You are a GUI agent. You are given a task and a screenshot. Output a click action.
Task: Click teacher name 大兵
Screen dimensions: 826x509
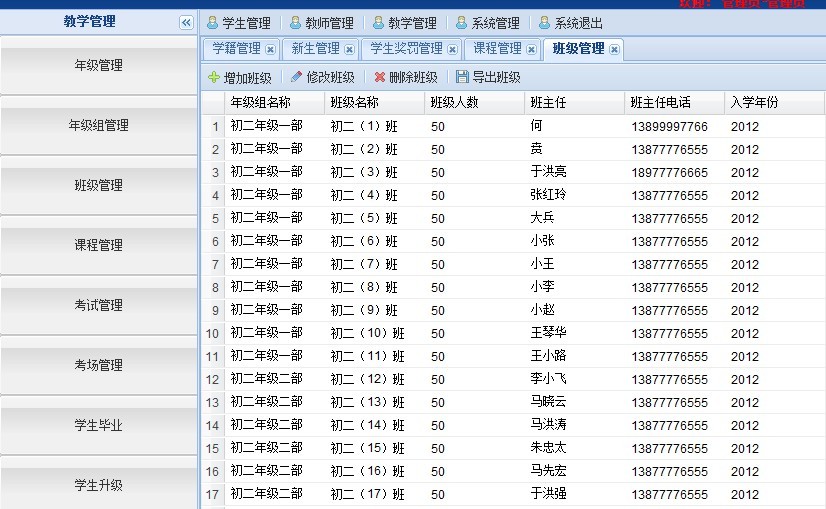coord(543,218)
